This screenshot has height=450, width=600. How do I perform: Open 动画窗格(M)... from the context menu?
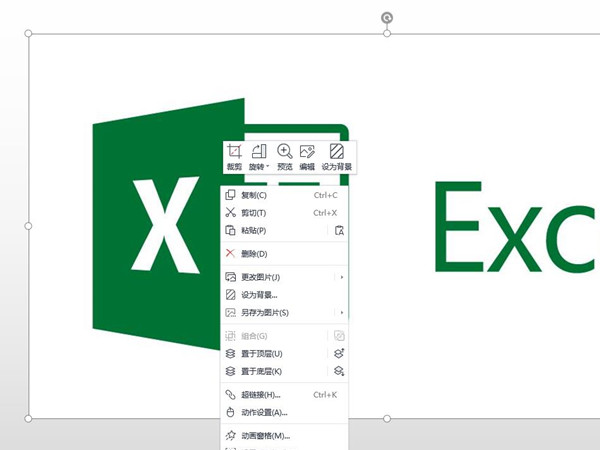[284, 435]
